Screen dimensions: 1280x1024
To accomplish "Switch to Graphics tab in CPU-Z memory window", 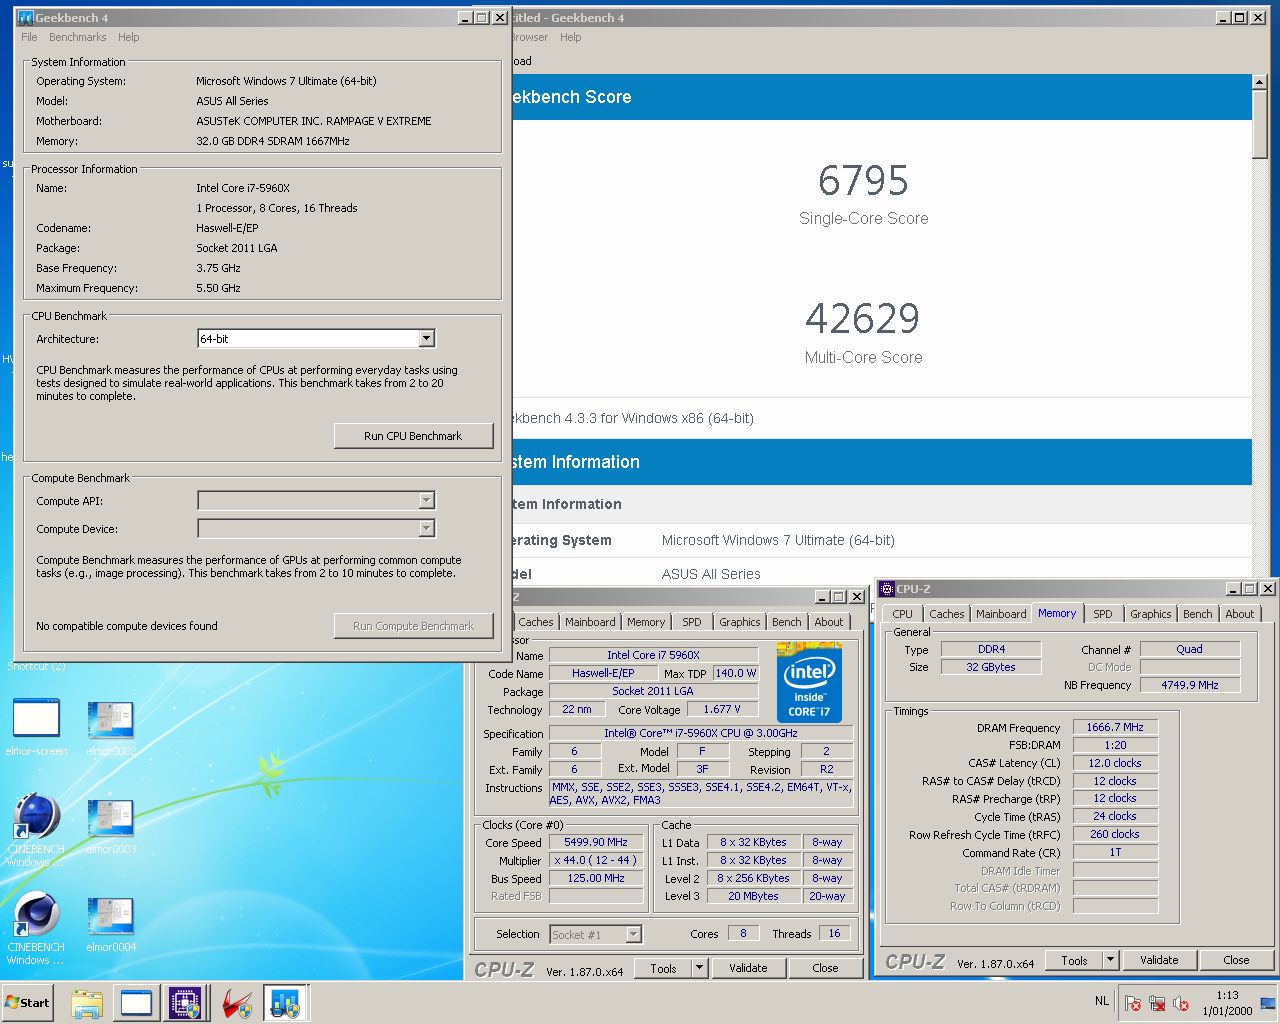I will tap(1150, 614).
